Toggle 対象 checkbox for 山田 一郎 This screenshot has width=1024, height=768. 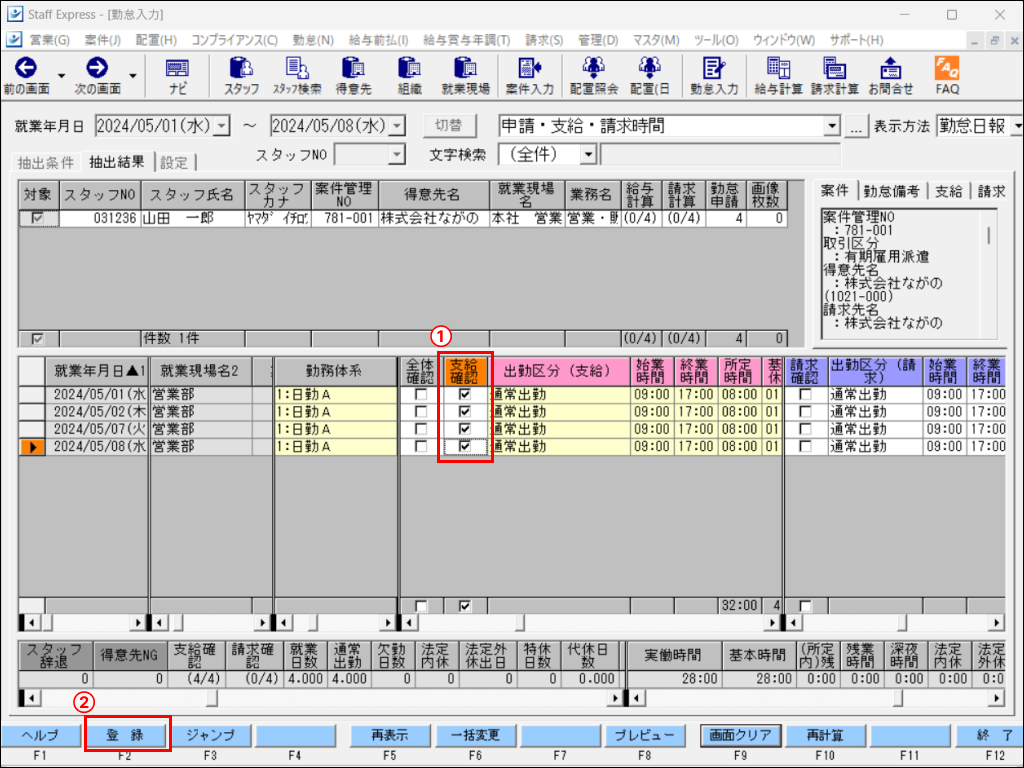pyautogui.click(x=38, y=218)
